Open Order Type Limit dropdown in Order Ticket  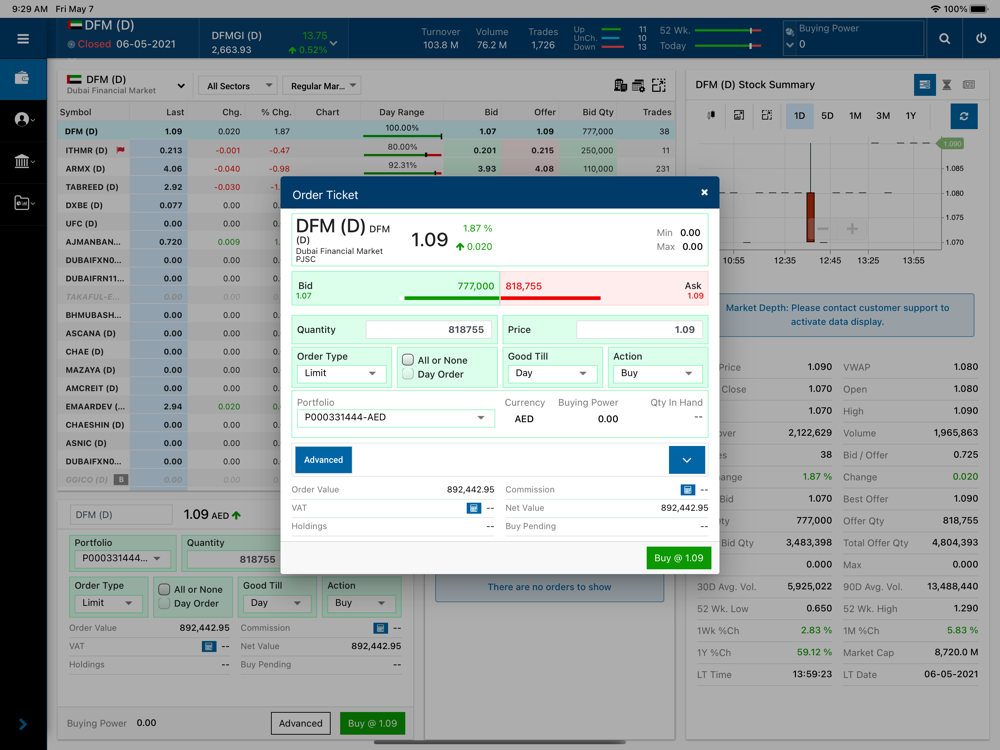coord(341,373)
